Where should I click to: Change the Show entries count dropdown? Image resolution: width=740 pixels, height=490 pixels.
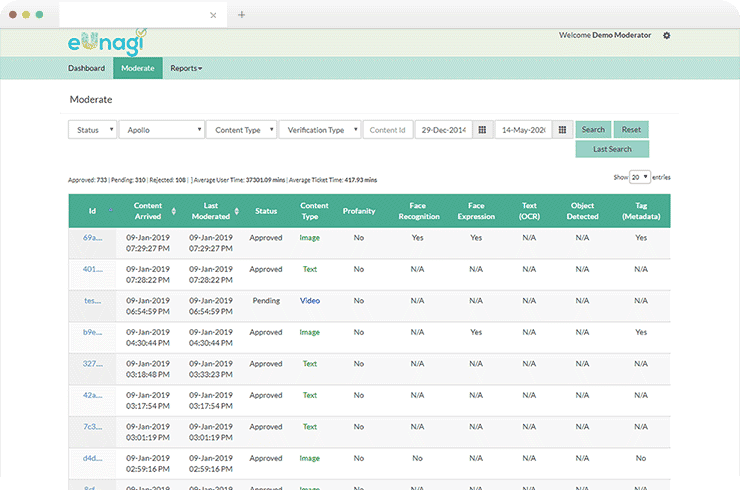click(x=639, y=177)
